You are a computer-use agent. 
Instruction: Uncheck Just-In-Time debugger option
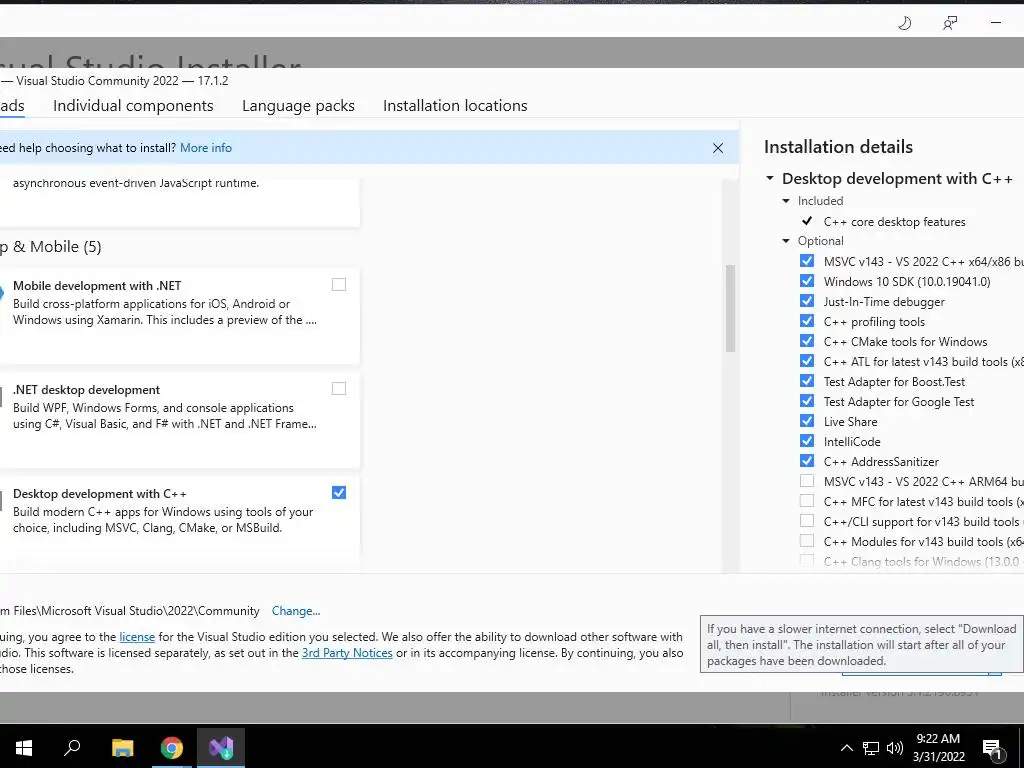coord(807,300)
